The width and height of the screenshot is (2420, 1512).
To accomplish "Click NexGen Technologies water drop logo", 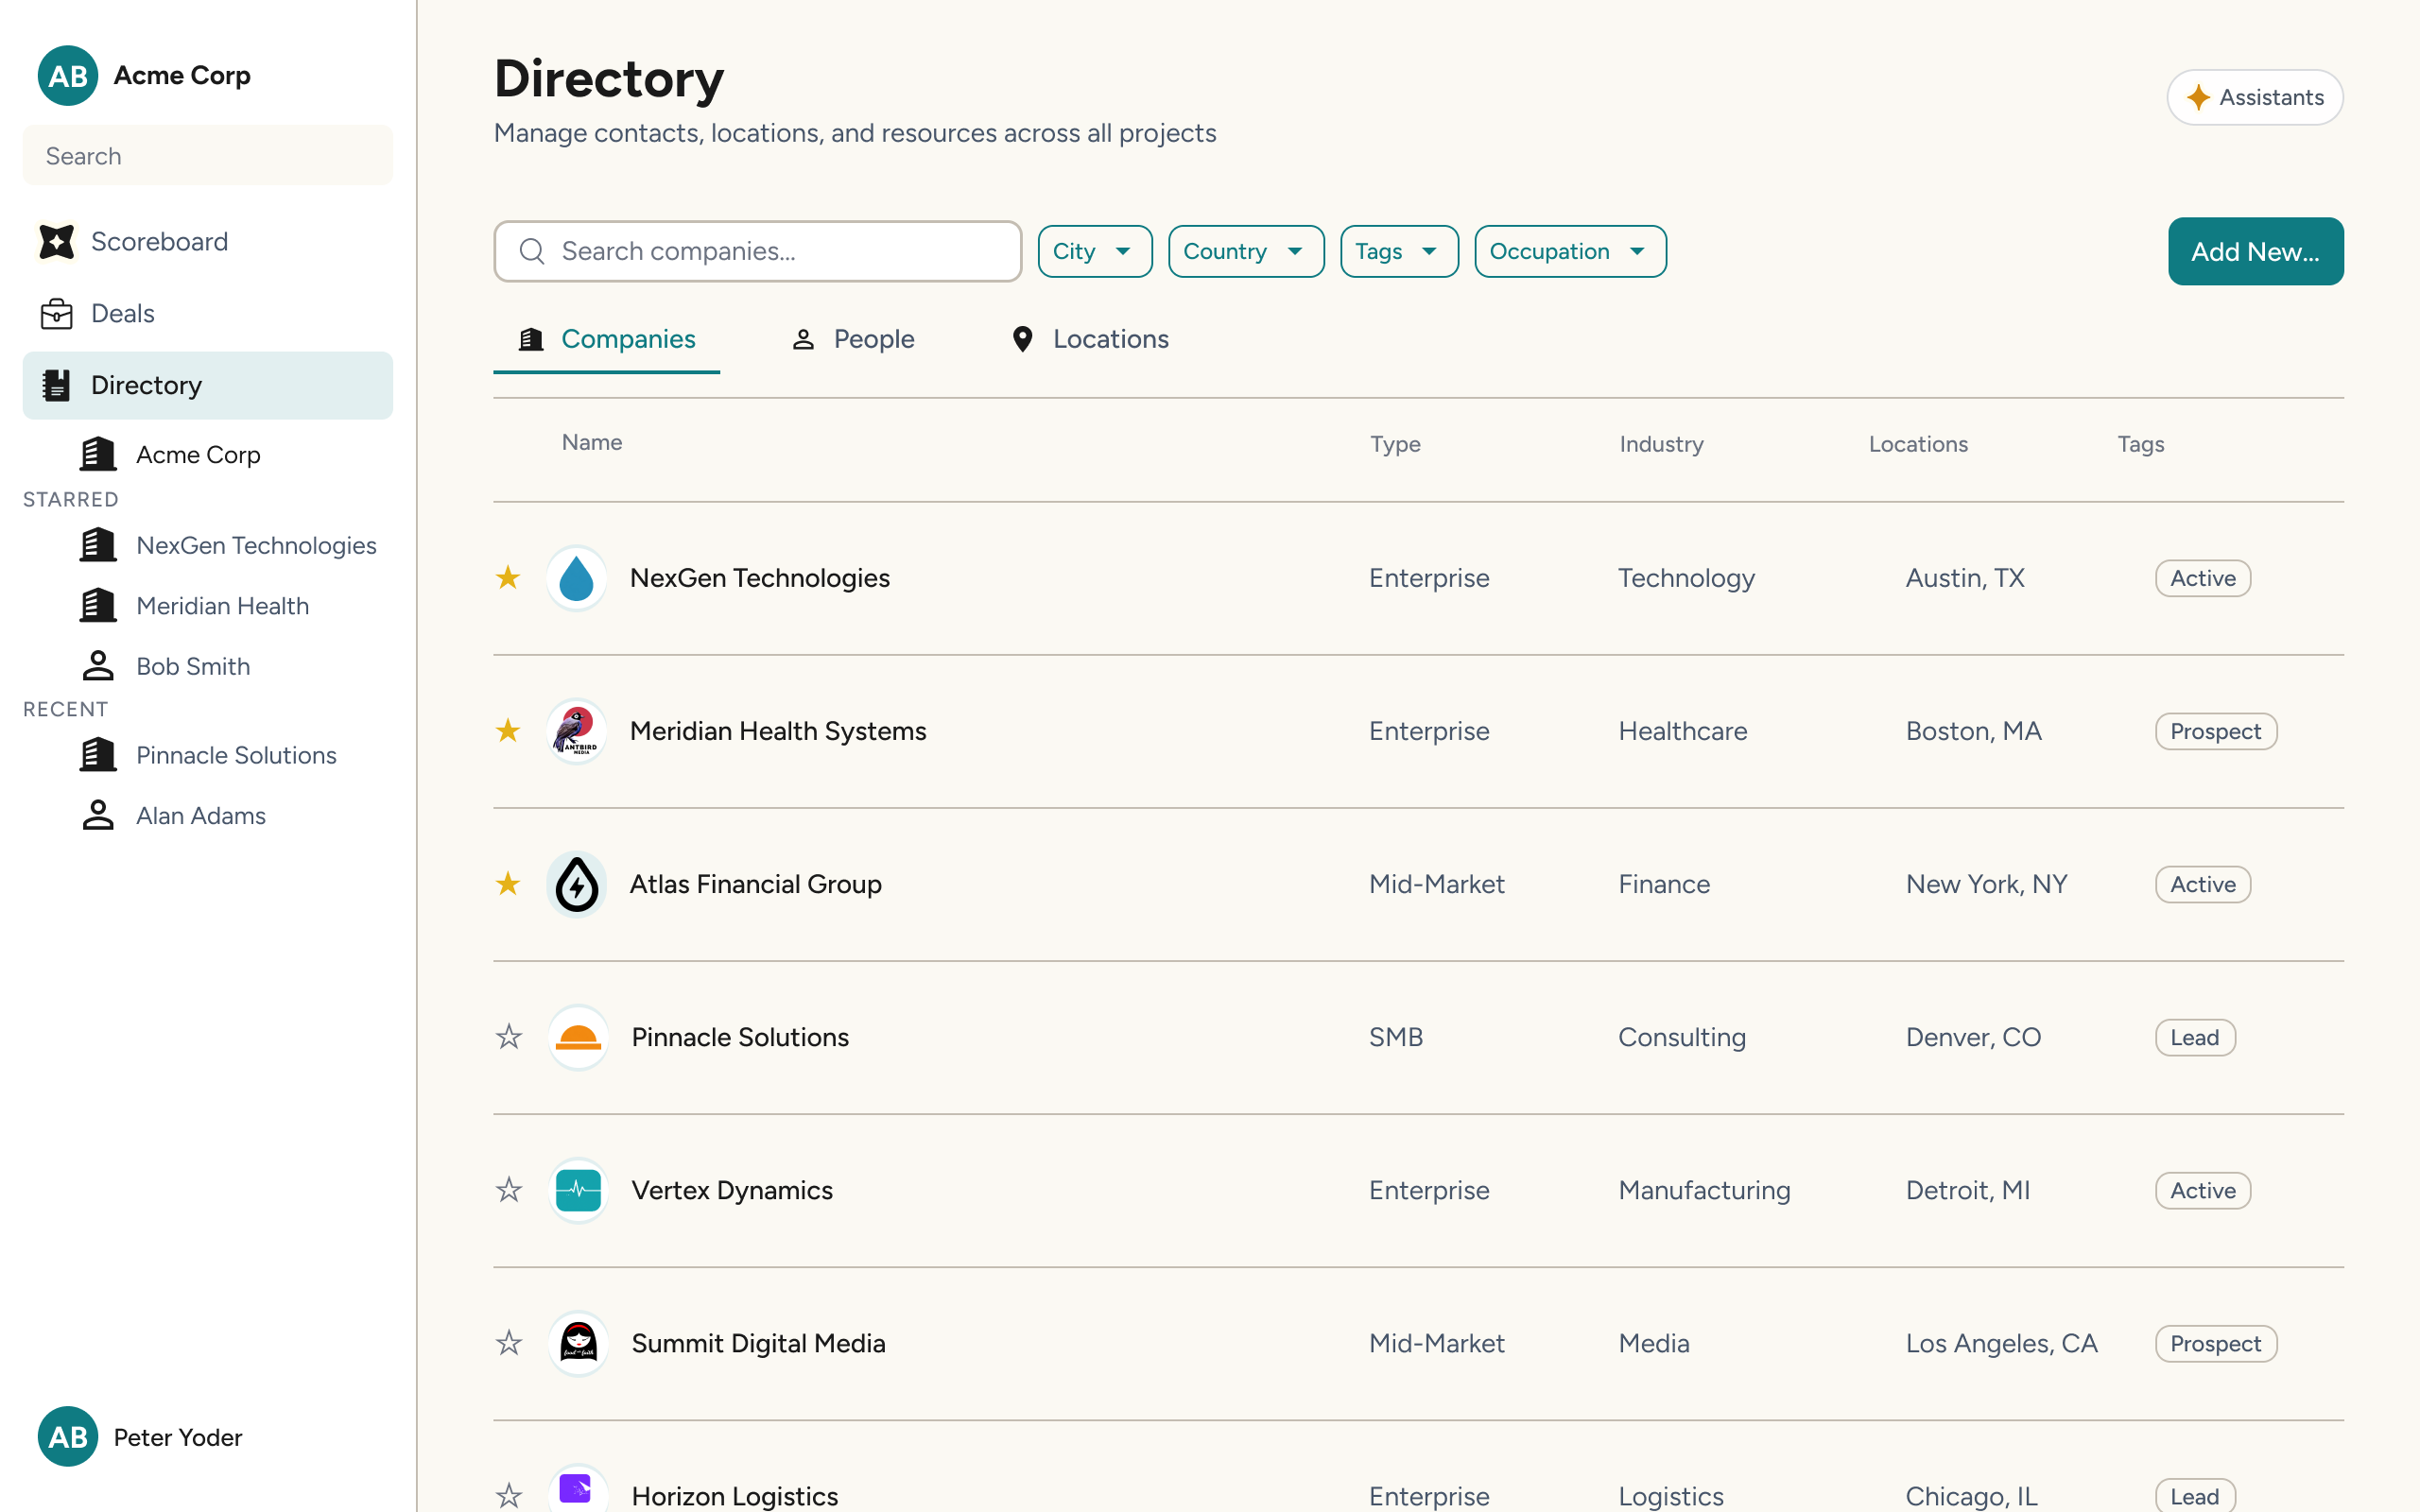I will [577, 578].
